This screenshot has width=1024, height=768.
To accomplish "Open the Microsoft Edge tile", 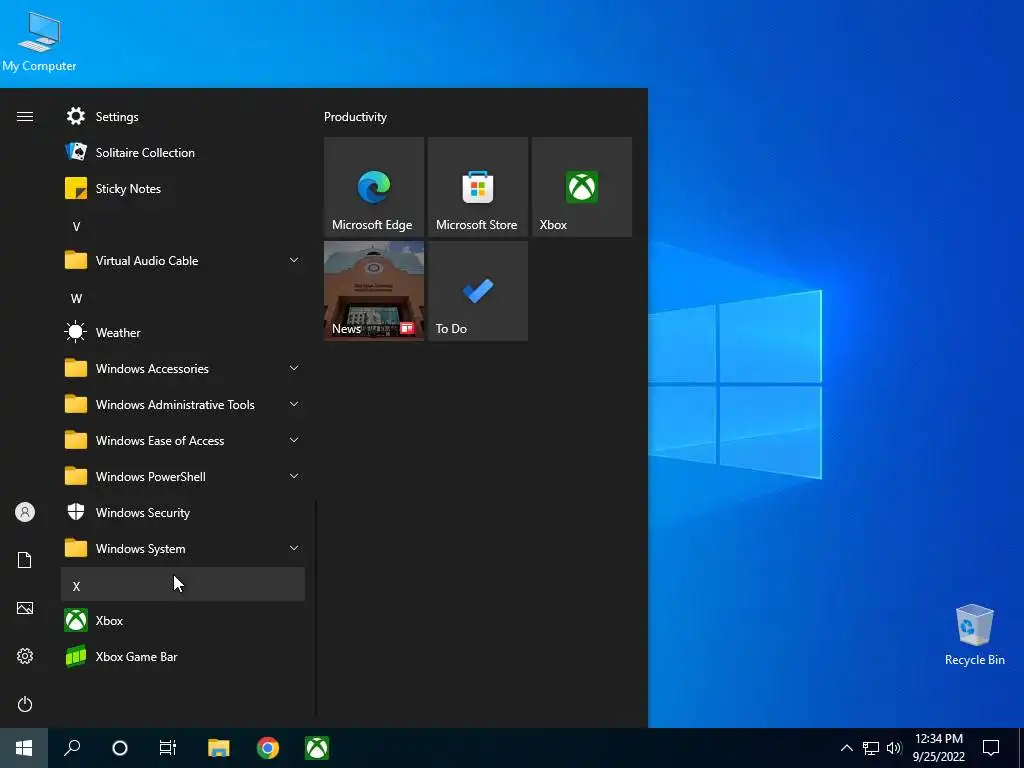I will [x=374, y=187].
